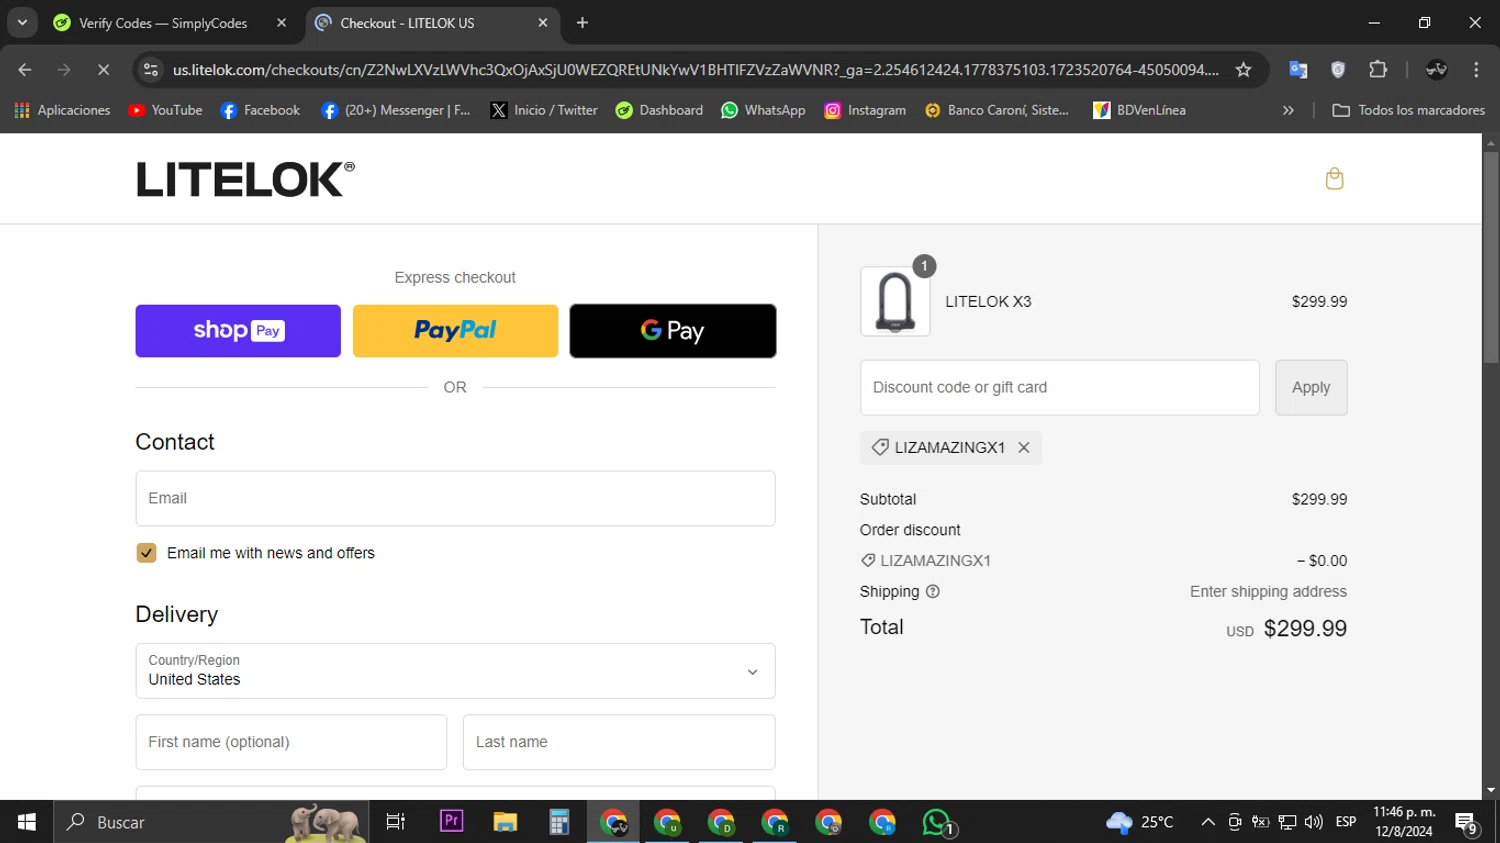Screen dimensions: 1500x843
Task: Open the shopping bag cart icon
Action: (1334, 179)
